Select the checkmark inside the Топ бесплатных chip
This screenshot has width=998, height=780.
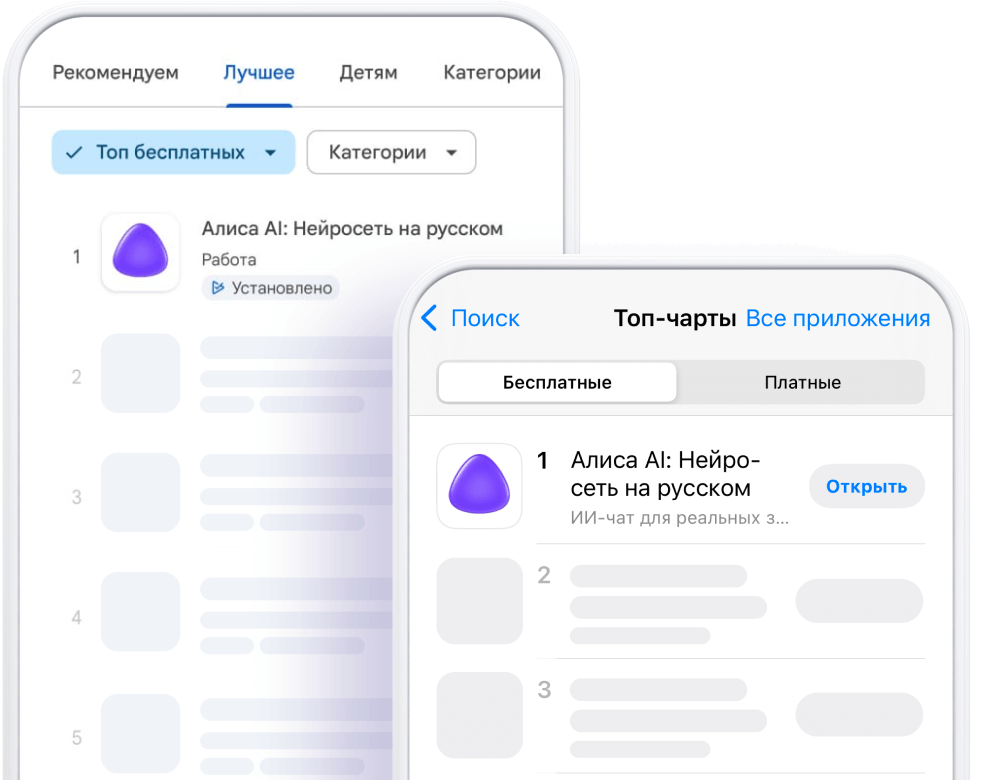pos(73,152)
